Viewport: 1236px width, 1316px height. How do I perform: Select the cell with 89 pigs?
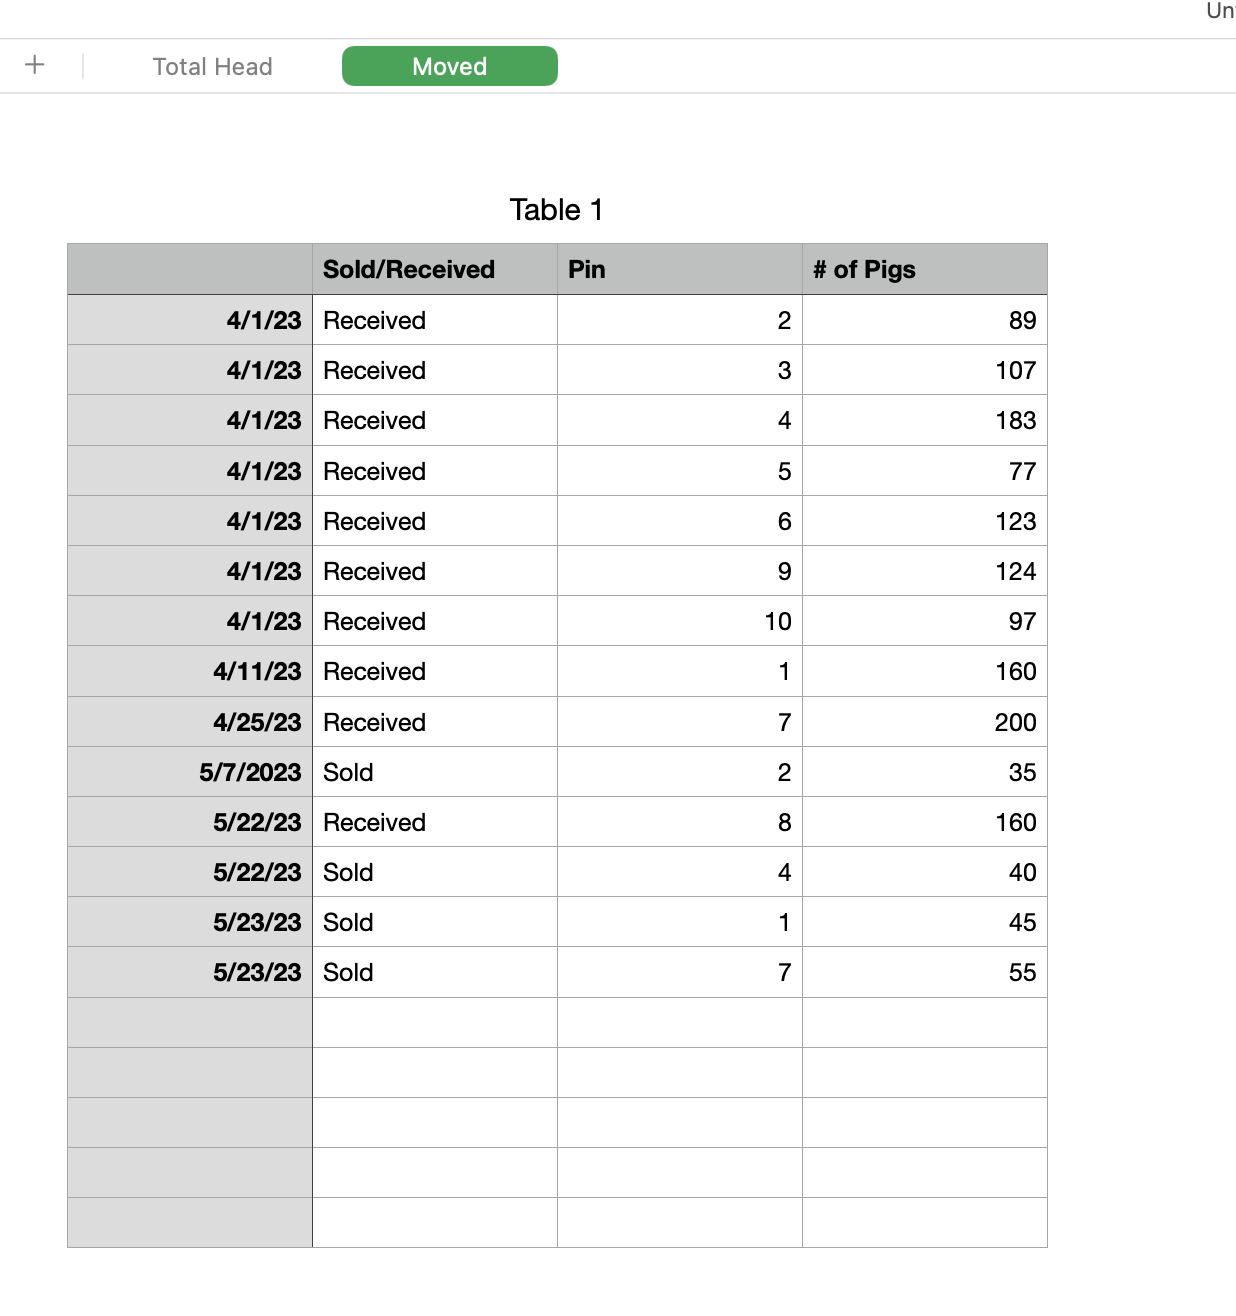(x=924, y=320)
